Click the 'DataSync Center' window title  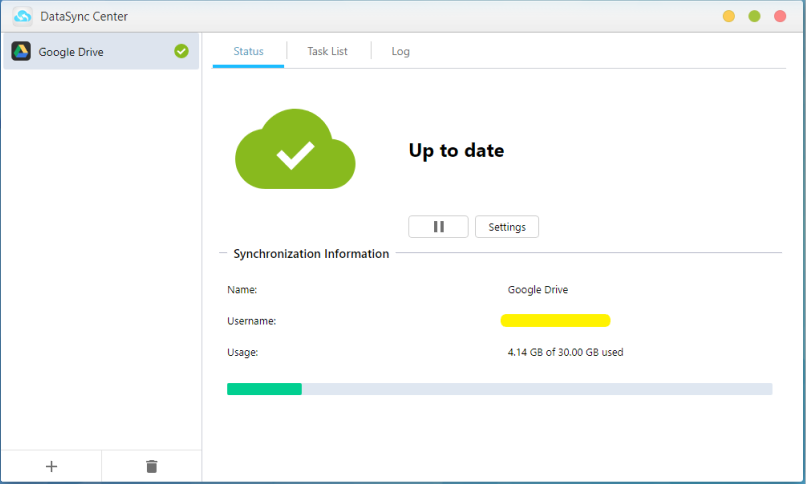tap(84, 16)
